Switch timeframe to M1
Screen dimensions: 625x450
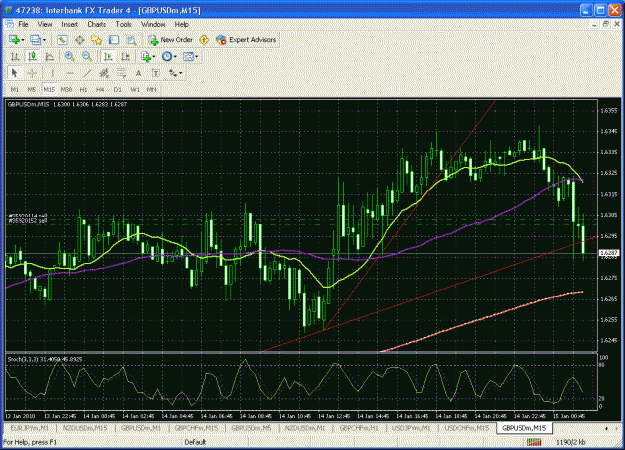coord(15,90)
